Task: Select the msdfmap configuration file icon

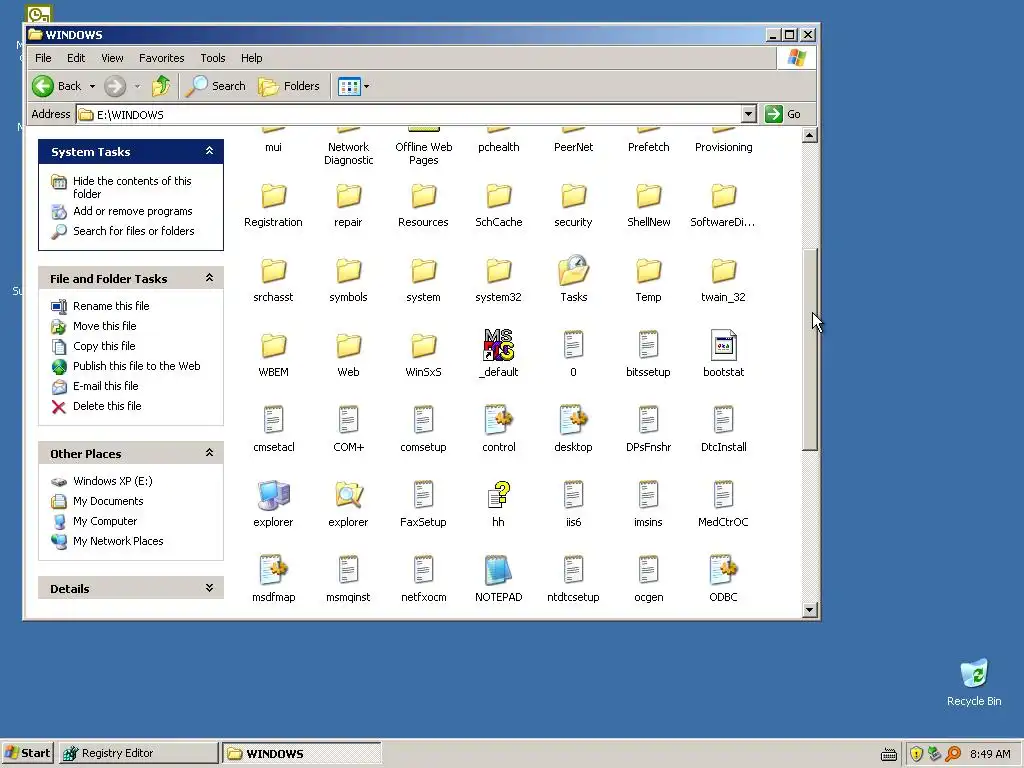Action: pos(274,570)
